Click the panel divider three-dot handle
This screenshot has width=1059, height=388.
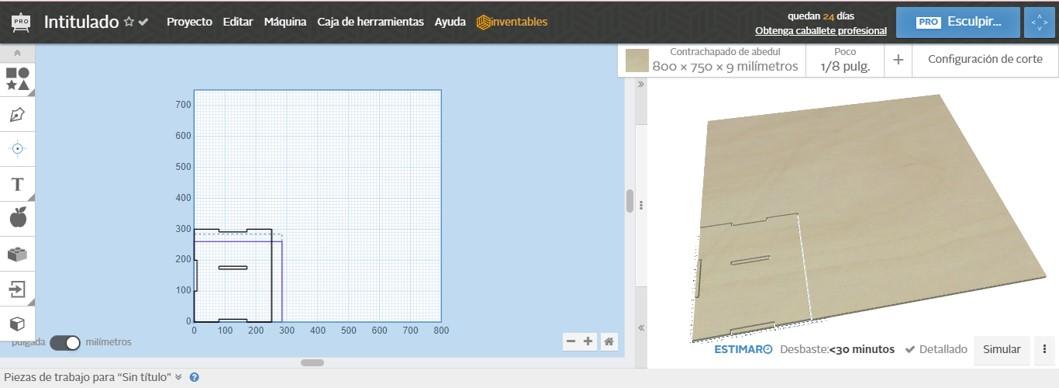640,205
